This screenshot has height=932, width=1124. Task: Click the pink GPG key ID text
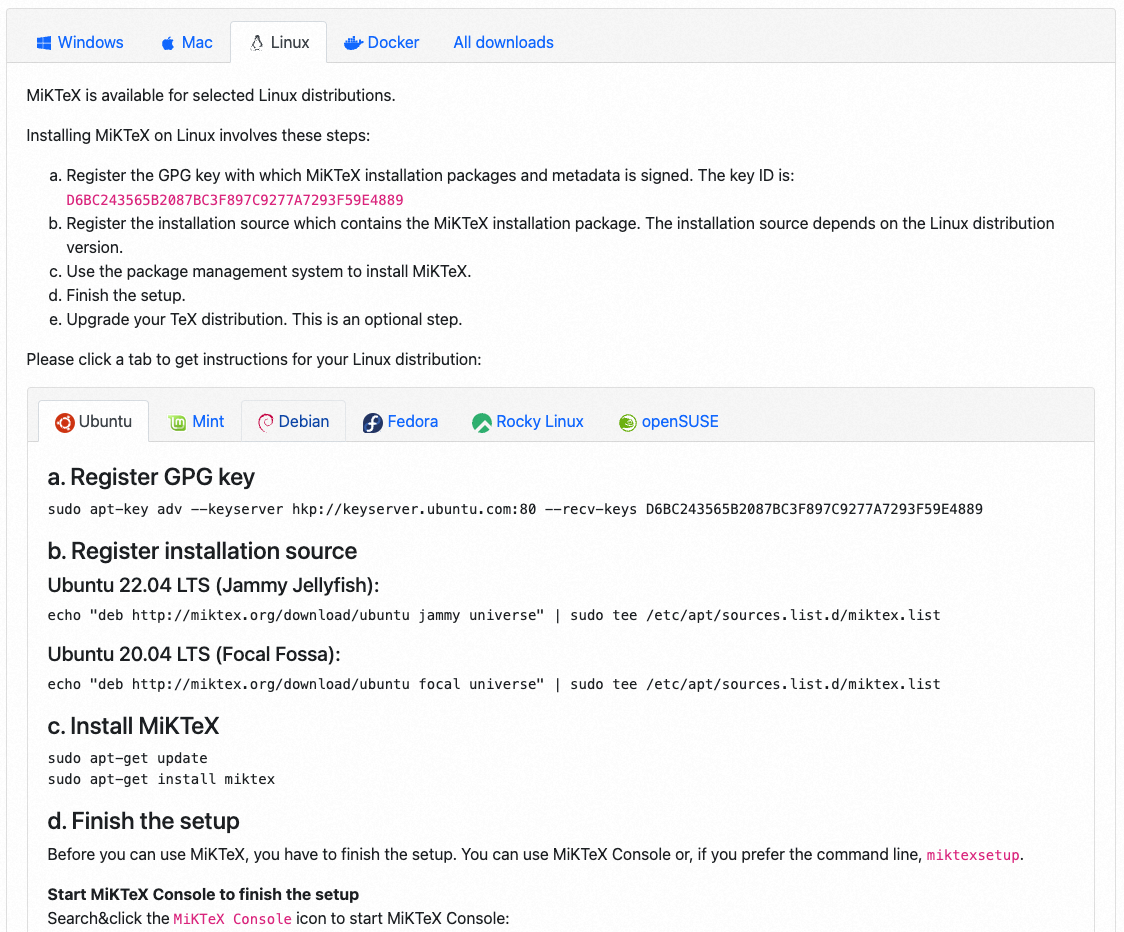click(x=235, y=200)
